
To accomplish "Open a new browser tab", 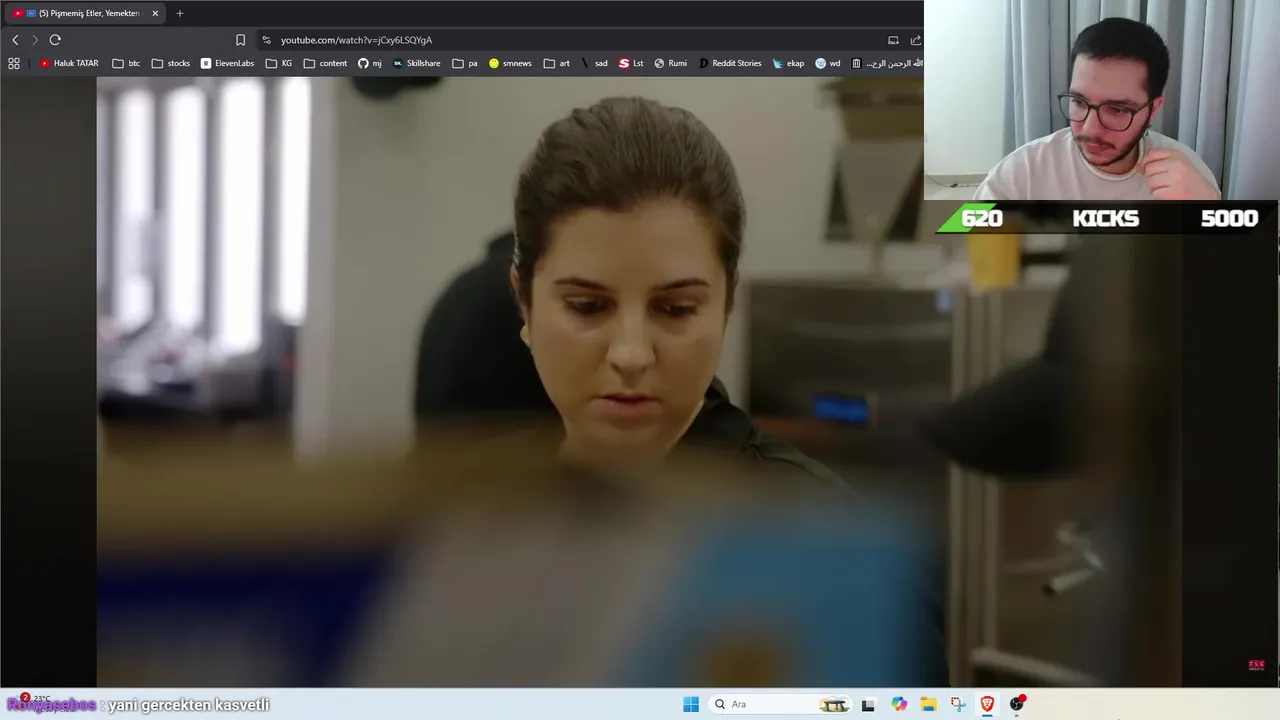I will pyautogui.click(x=180, y=13).
